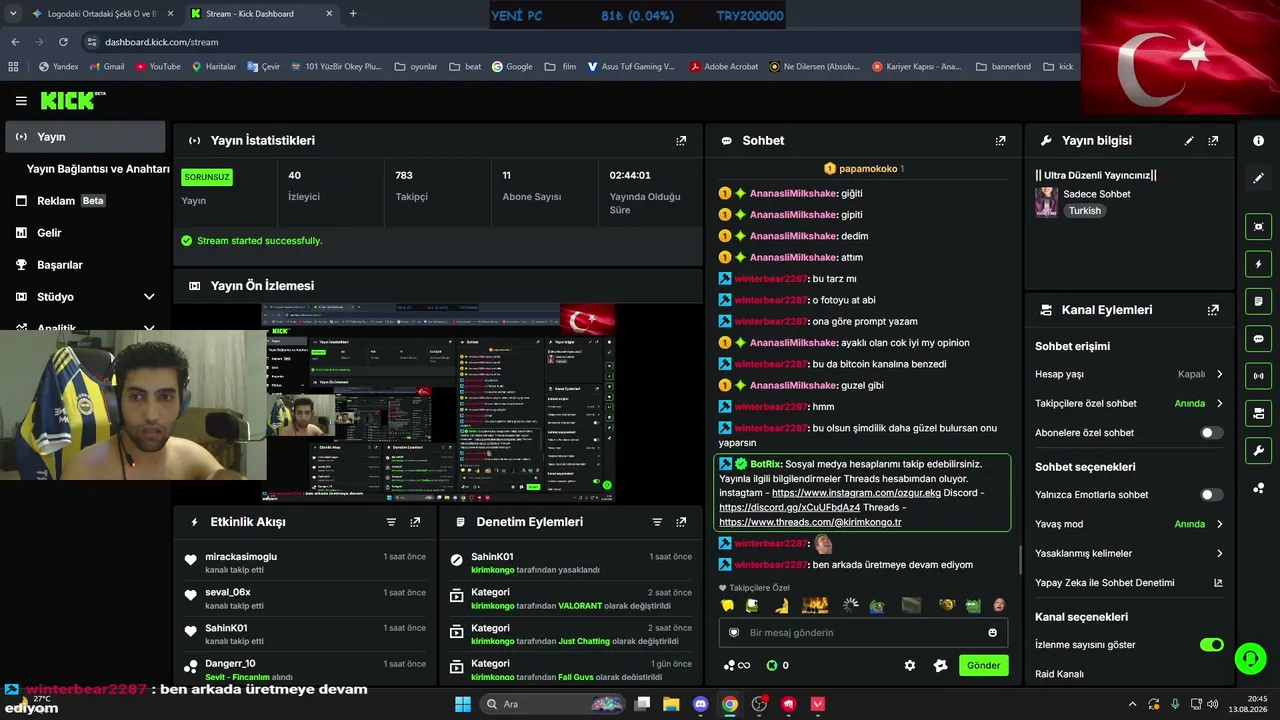Click the SORUNSUZ status badge
This screenshot has width=1280, height=720.
[x=207, y=177]
